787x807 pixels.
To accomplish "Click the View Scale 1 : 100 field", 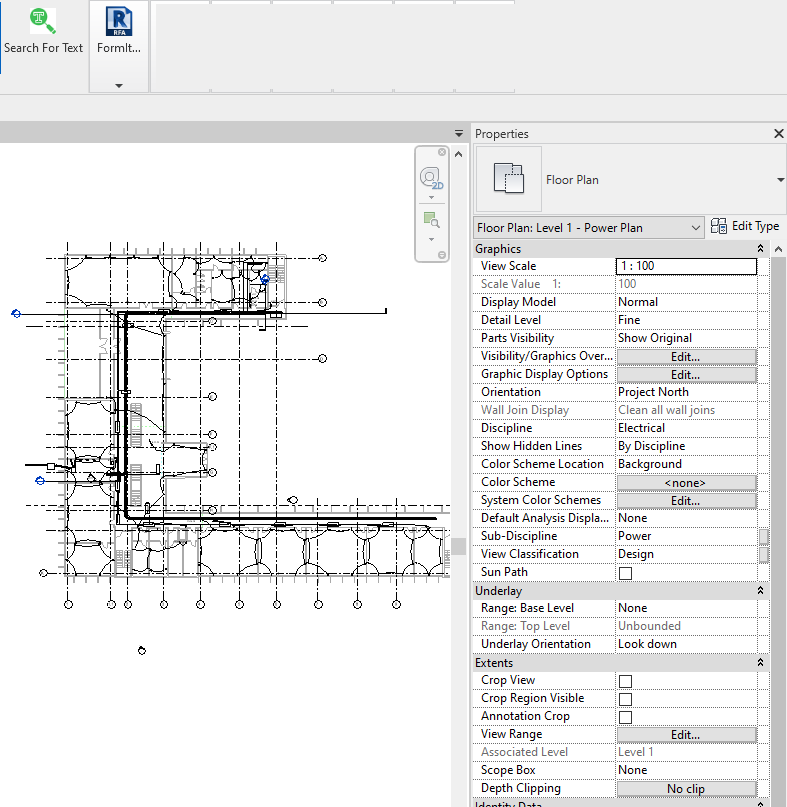I will click(685, 266).
